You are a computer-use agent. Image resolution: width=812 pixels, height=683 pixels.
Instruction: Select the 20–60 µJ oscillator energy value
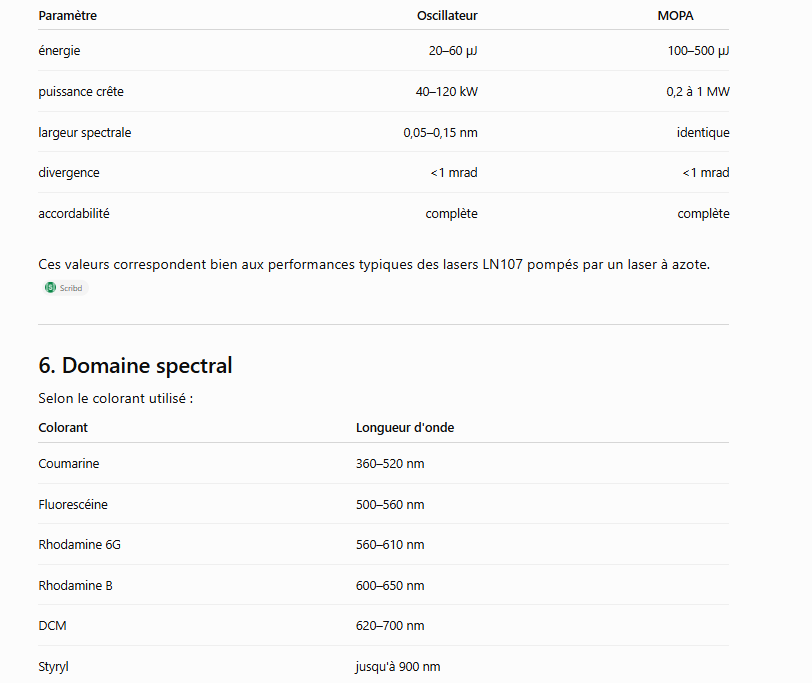pos(453,51)
